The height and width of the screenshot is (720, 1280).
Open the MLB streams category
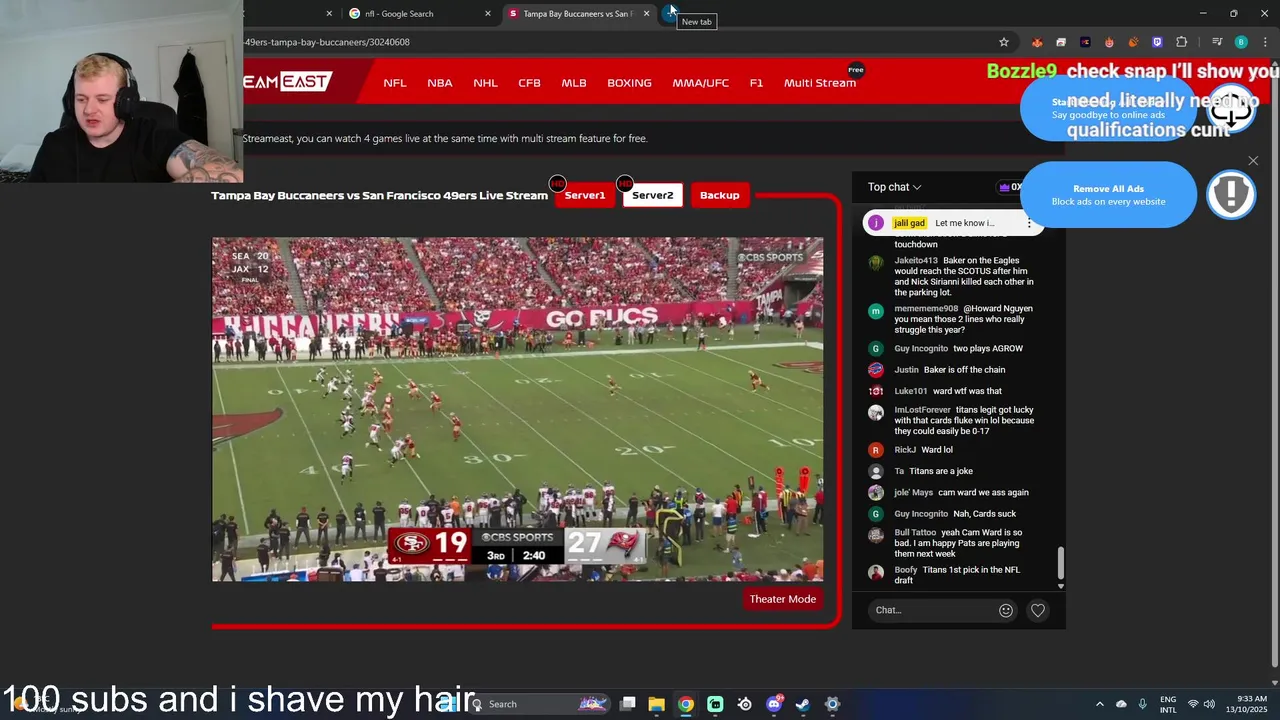[574, 83]
